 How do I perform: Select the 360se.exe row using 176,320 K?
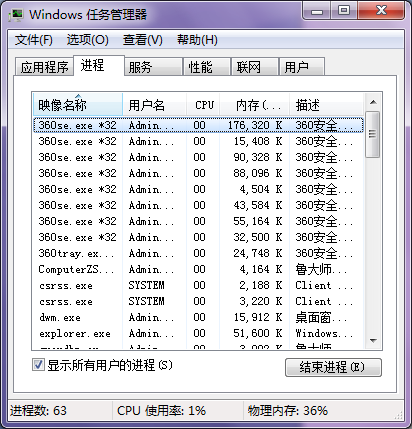click(x=198, y=125)
